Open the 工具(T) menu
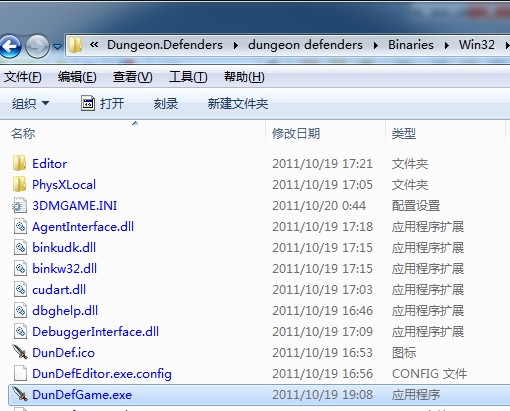510x411 pixels. (x=188, y=77)
